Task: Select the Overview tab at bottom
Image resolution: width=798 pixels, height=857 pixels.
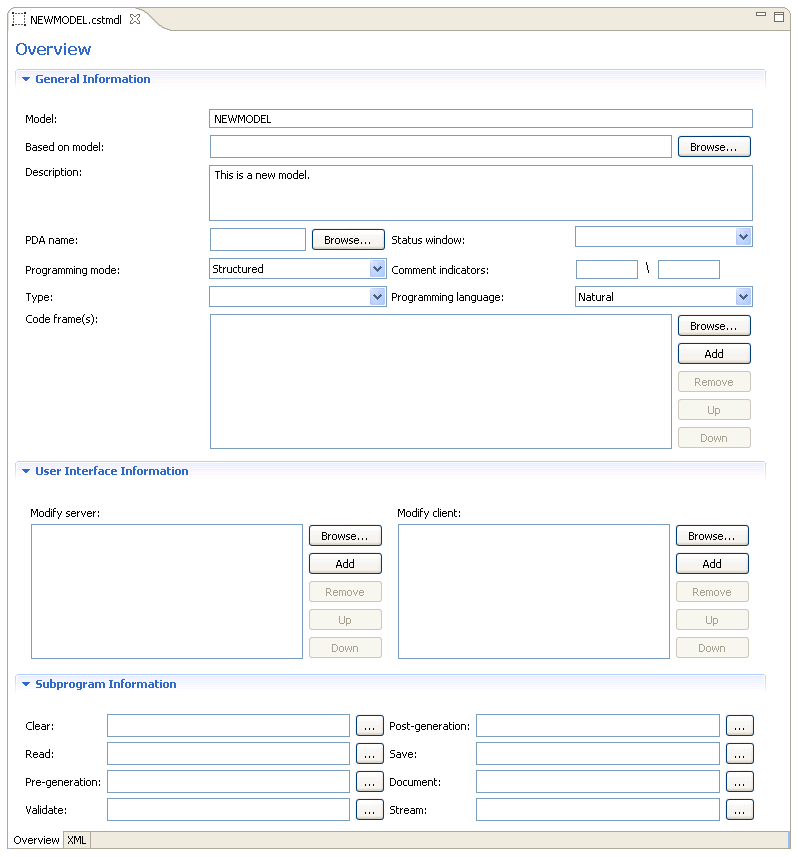Action: click(x=36, y=840)
